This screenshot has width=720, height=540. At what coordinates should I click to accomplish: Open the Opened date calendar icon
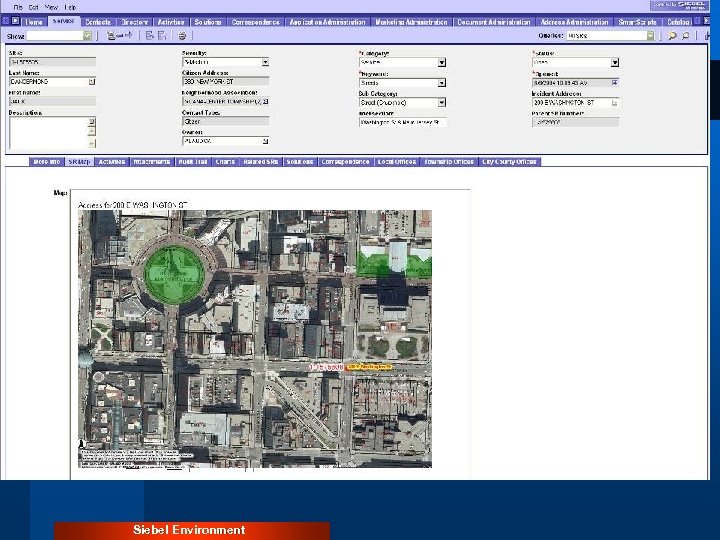(x=615, y=83)
